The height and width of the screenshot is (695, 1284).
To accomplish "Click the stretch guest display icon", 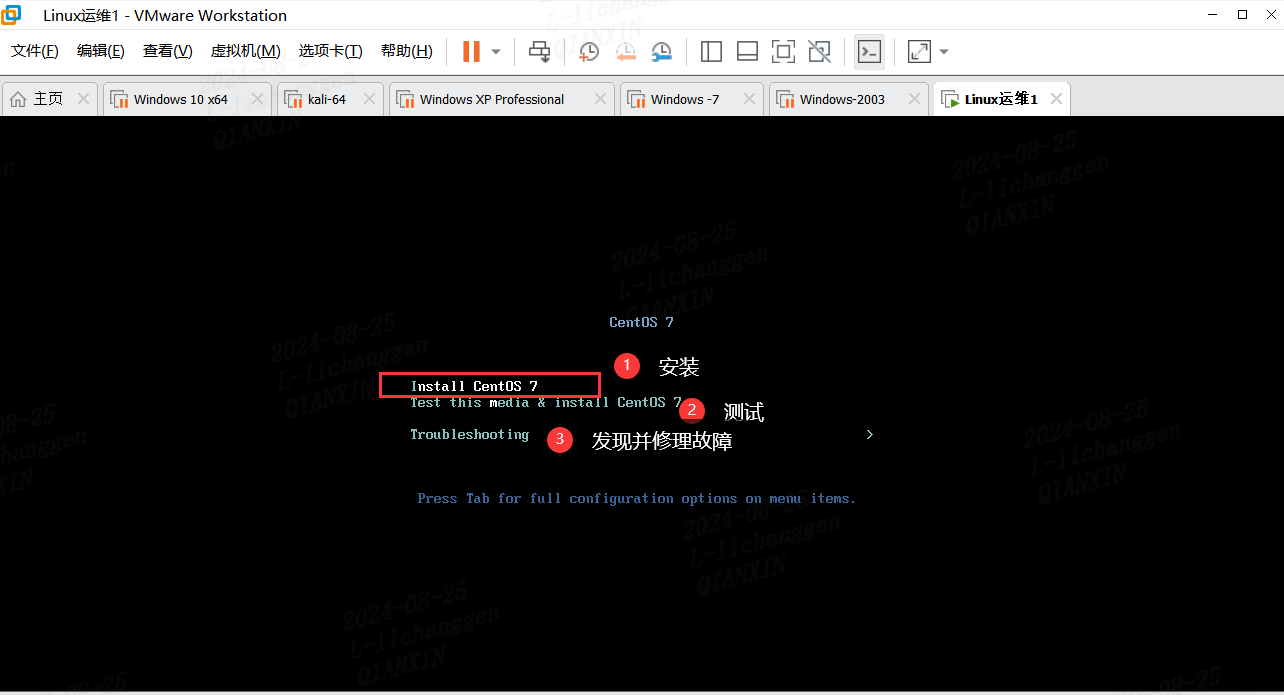I will 919,52.
